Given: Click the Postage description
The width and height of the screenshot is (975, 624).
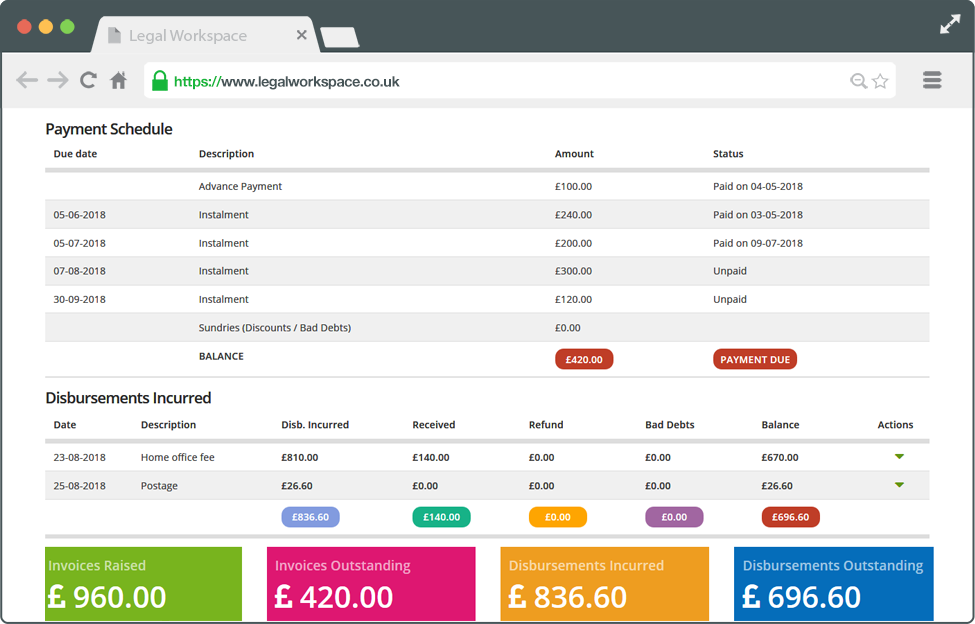Looking at the screenshot, I should 159,486.
